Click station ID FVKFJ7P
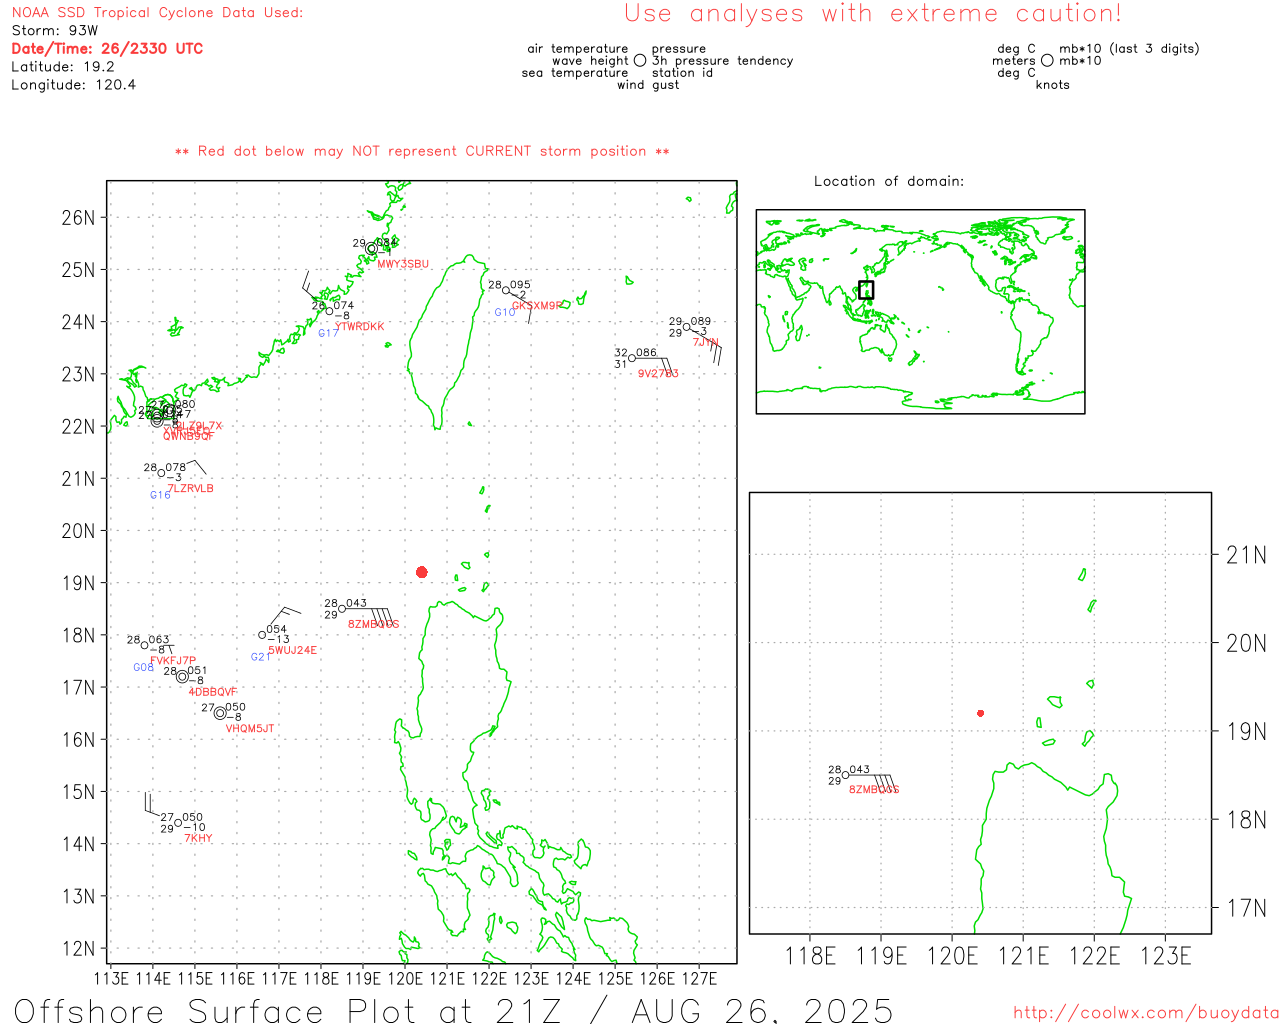Image resolution: width=1280 pixels, height=1024 pixels. point(173,661)
